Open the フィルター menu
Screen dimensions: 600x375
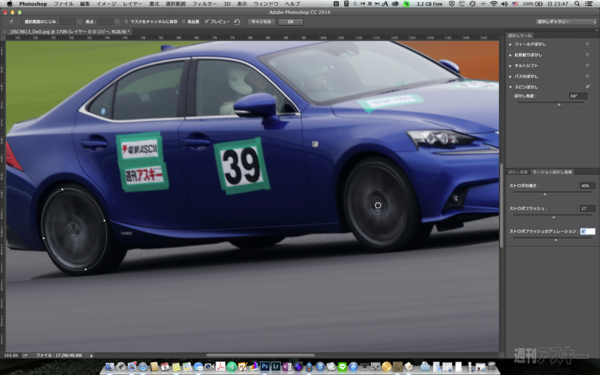tap(204, 4)
